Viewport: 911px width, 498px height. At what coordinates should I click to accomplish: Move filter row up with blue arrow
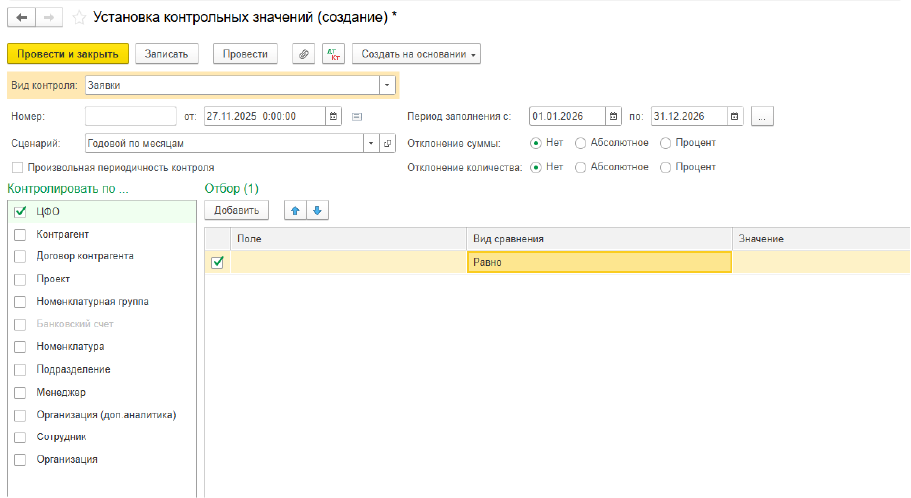coord(295,210)
